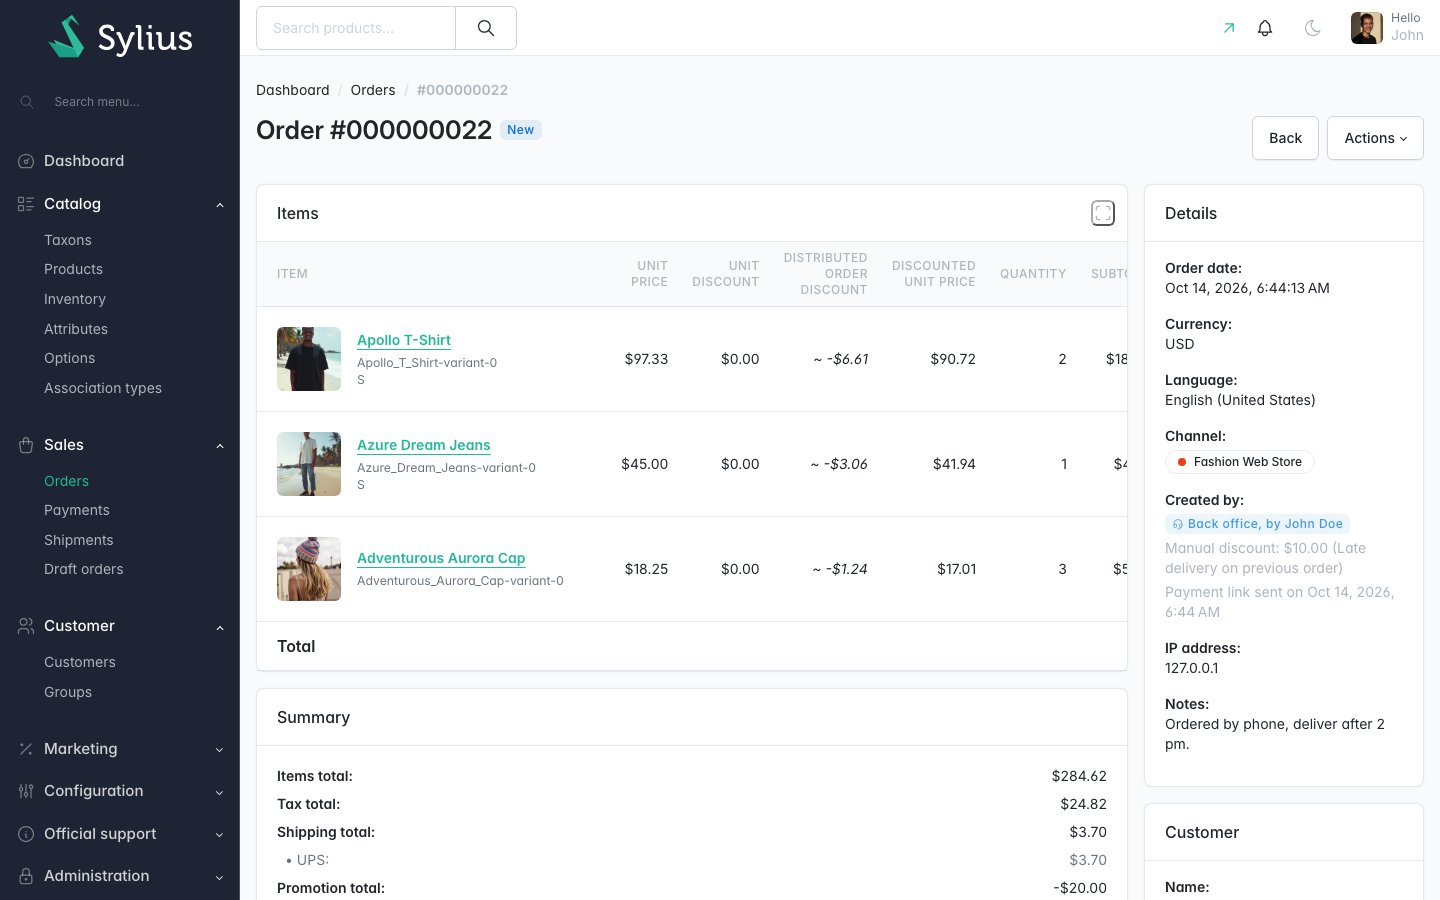Click the Azure Dream Jeans thumbnail

coord(309,464)
